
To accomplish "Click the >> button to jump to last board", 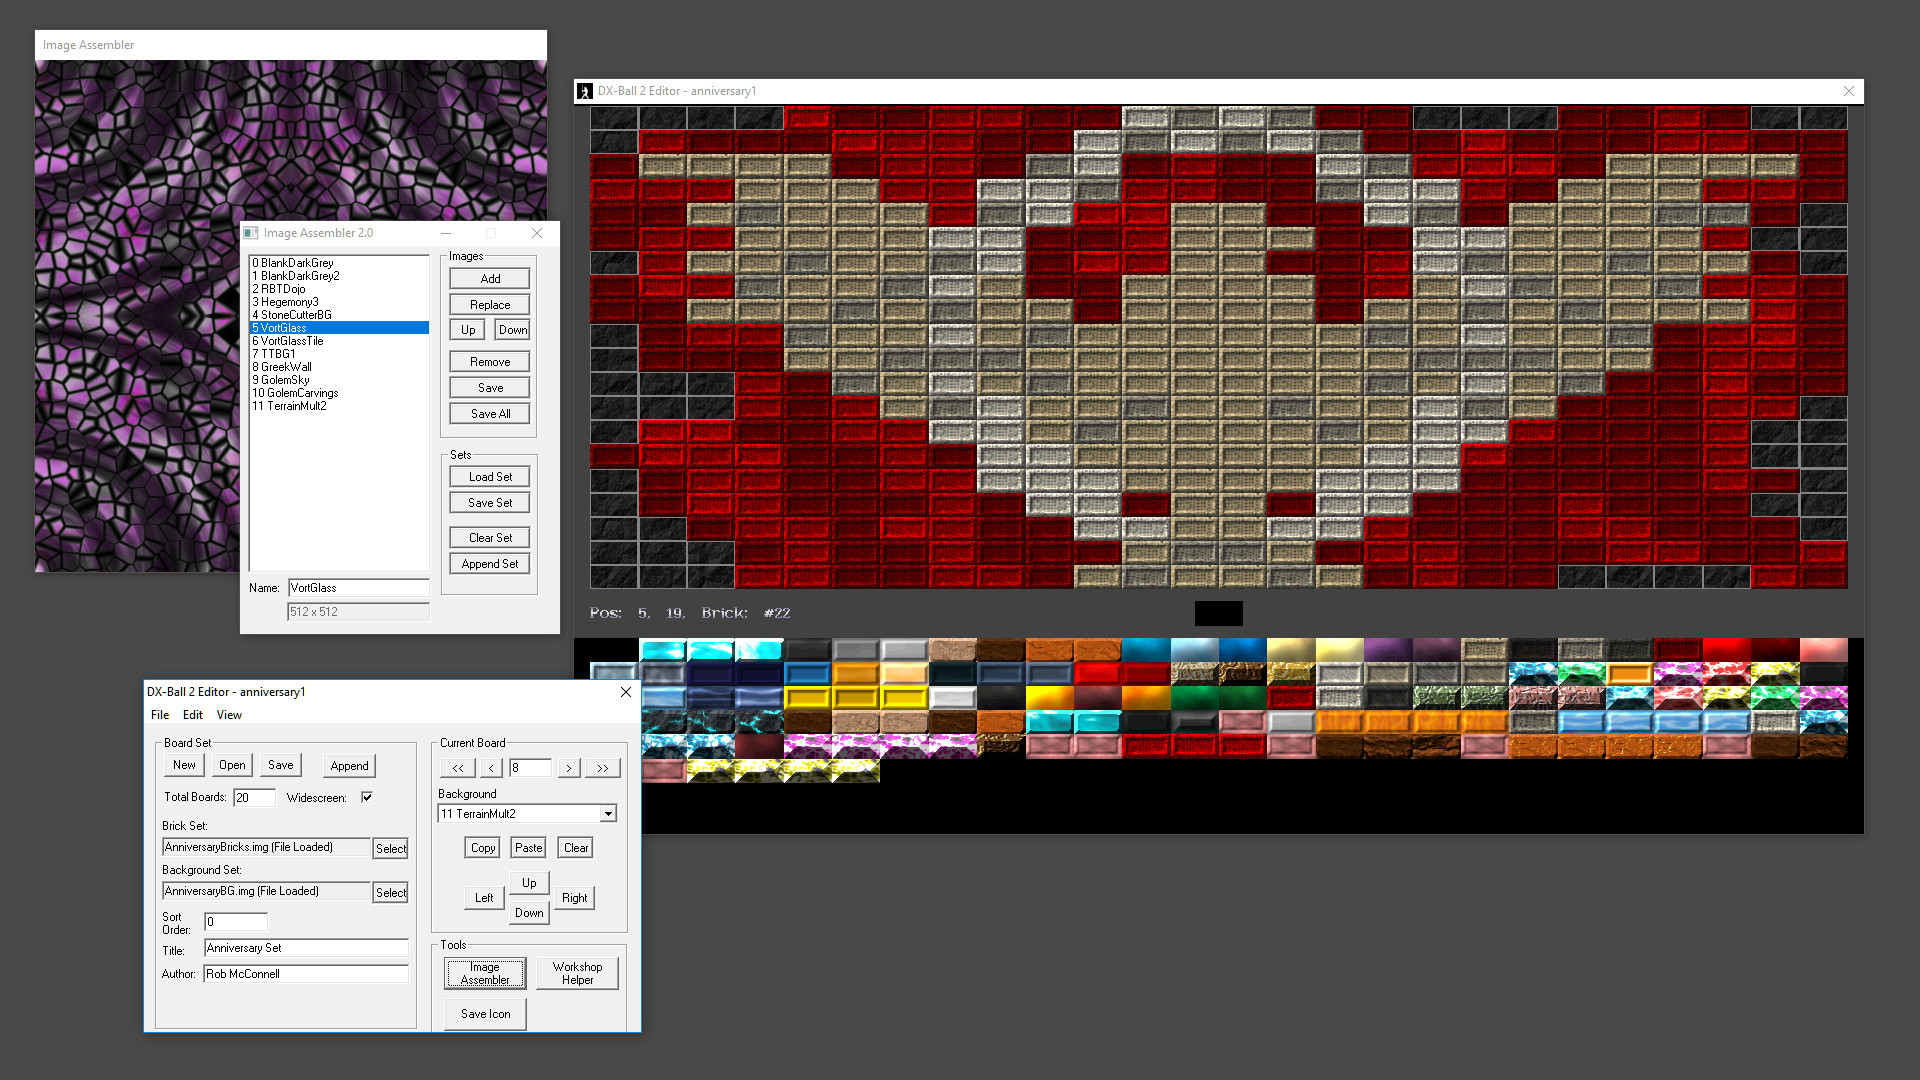I will (602, 767).
